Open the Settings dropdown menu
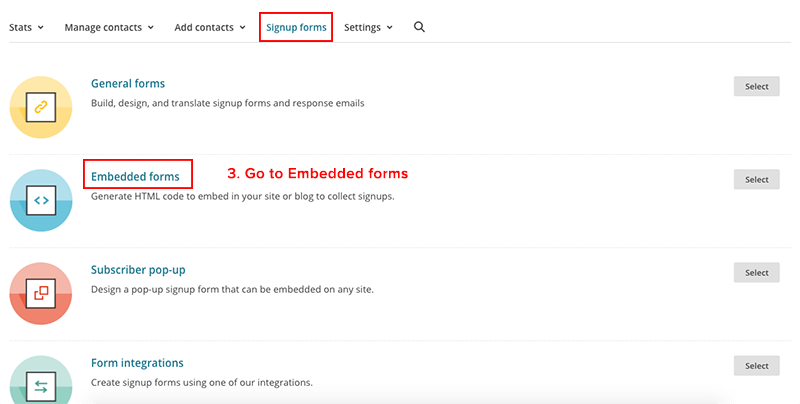Screen dimensions: 800x404 tap(368, 27)
